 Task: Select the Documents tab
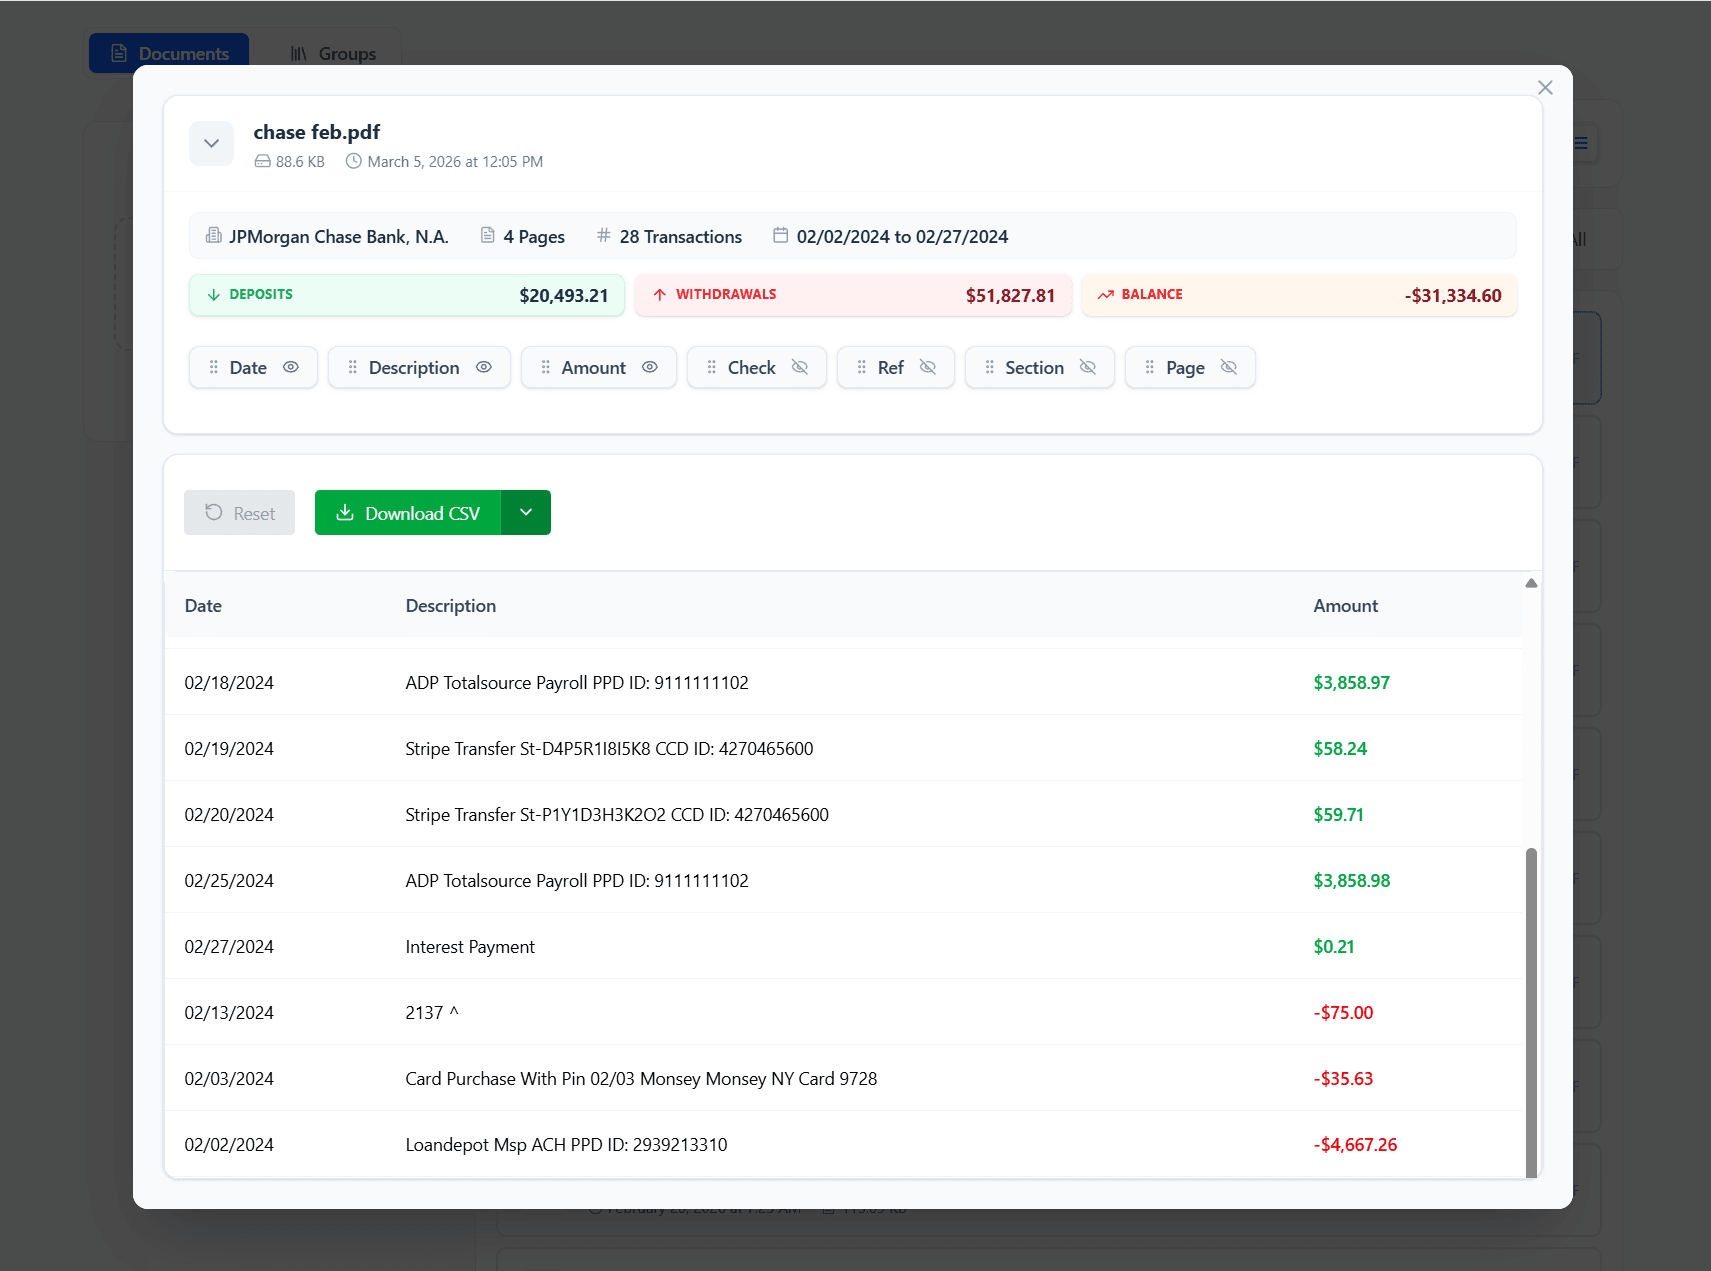169,53
